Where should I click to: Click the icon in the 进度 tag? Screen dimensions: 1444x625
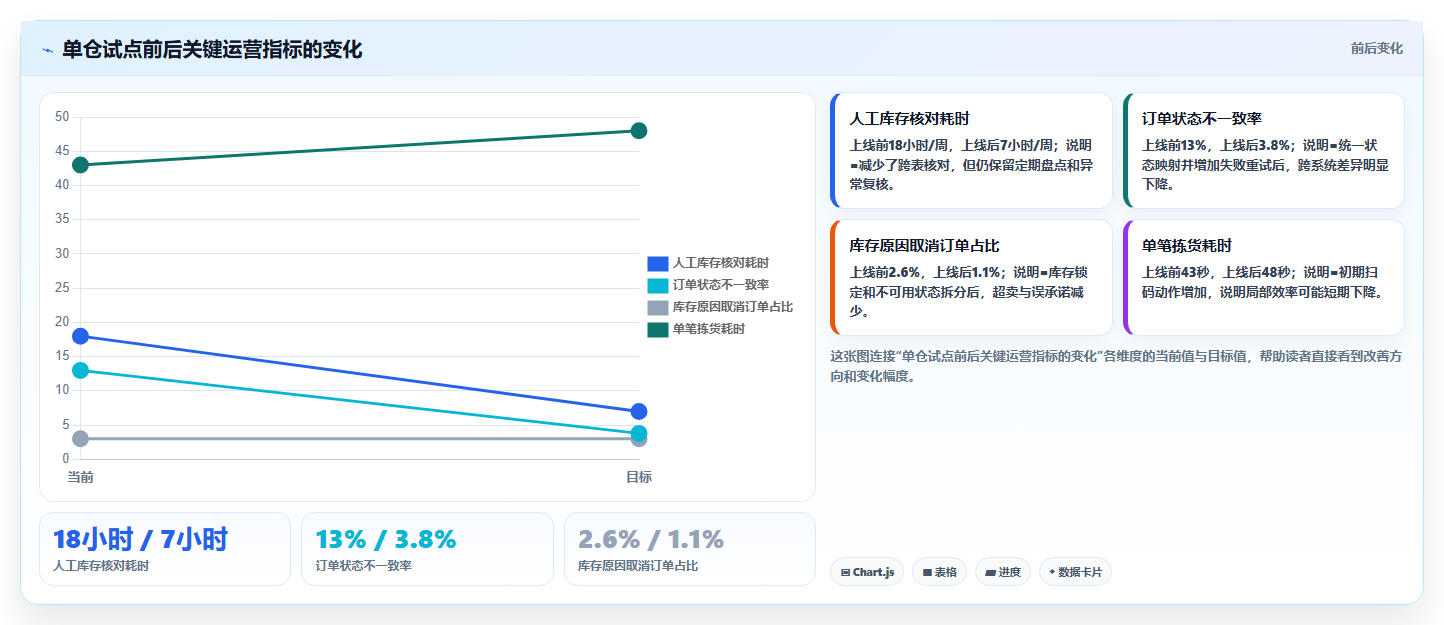pyautogui.click(x=990, y=573)
